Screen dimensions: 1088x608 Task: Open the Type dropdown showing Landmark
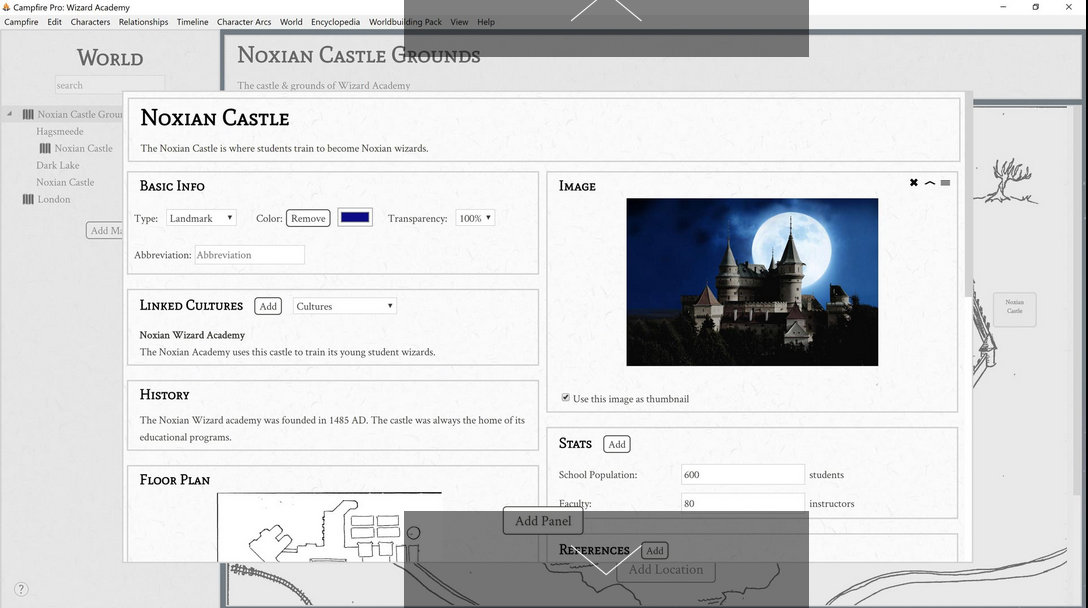click(201, 218)
